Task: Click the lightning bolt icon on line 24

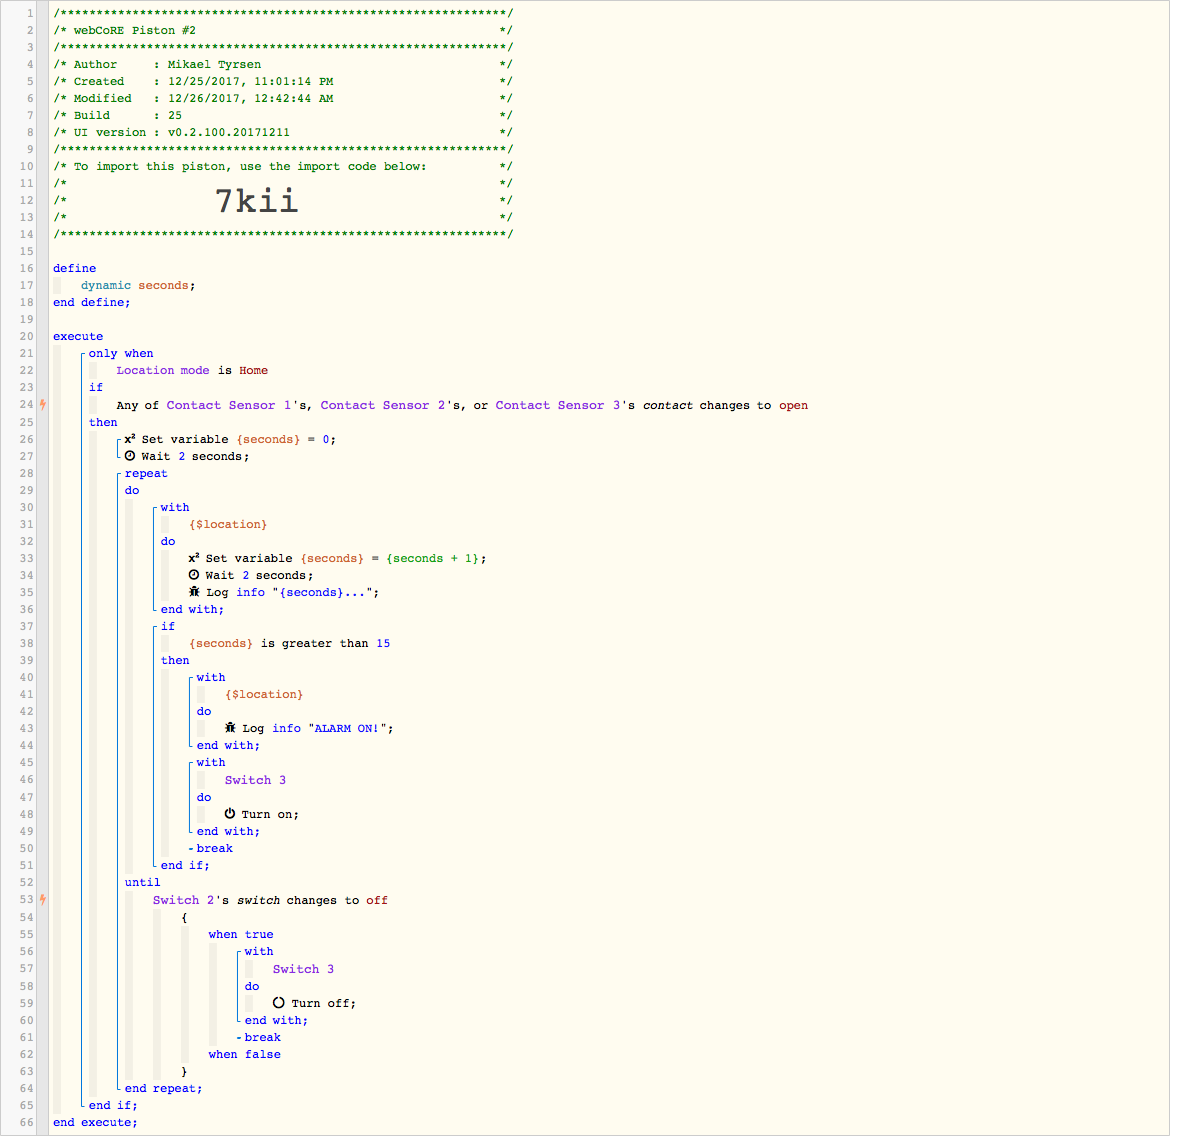Action: (x=44, y=405)
